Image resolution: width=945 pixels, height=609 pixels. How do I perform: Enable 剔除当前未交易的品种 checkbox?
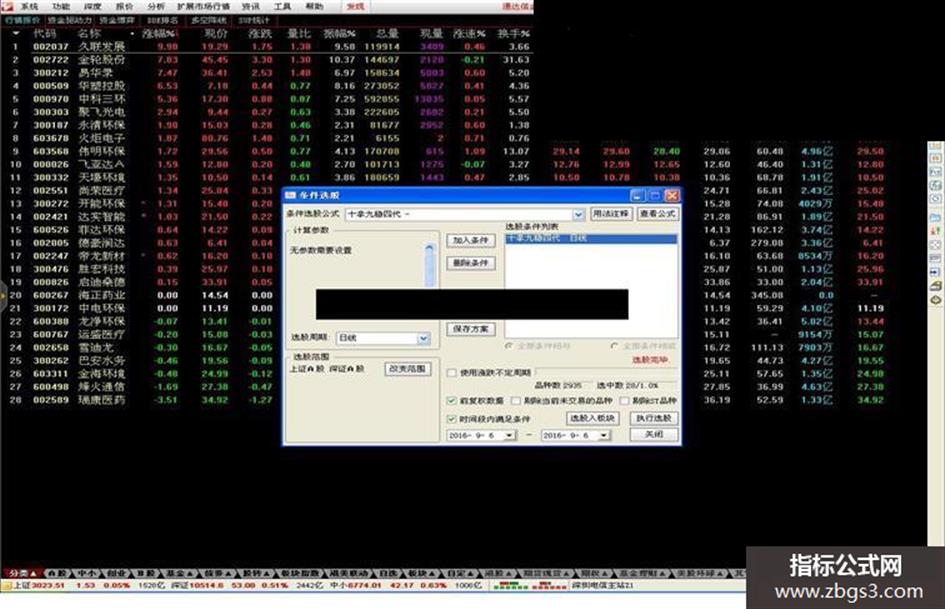tap(516, 400)
